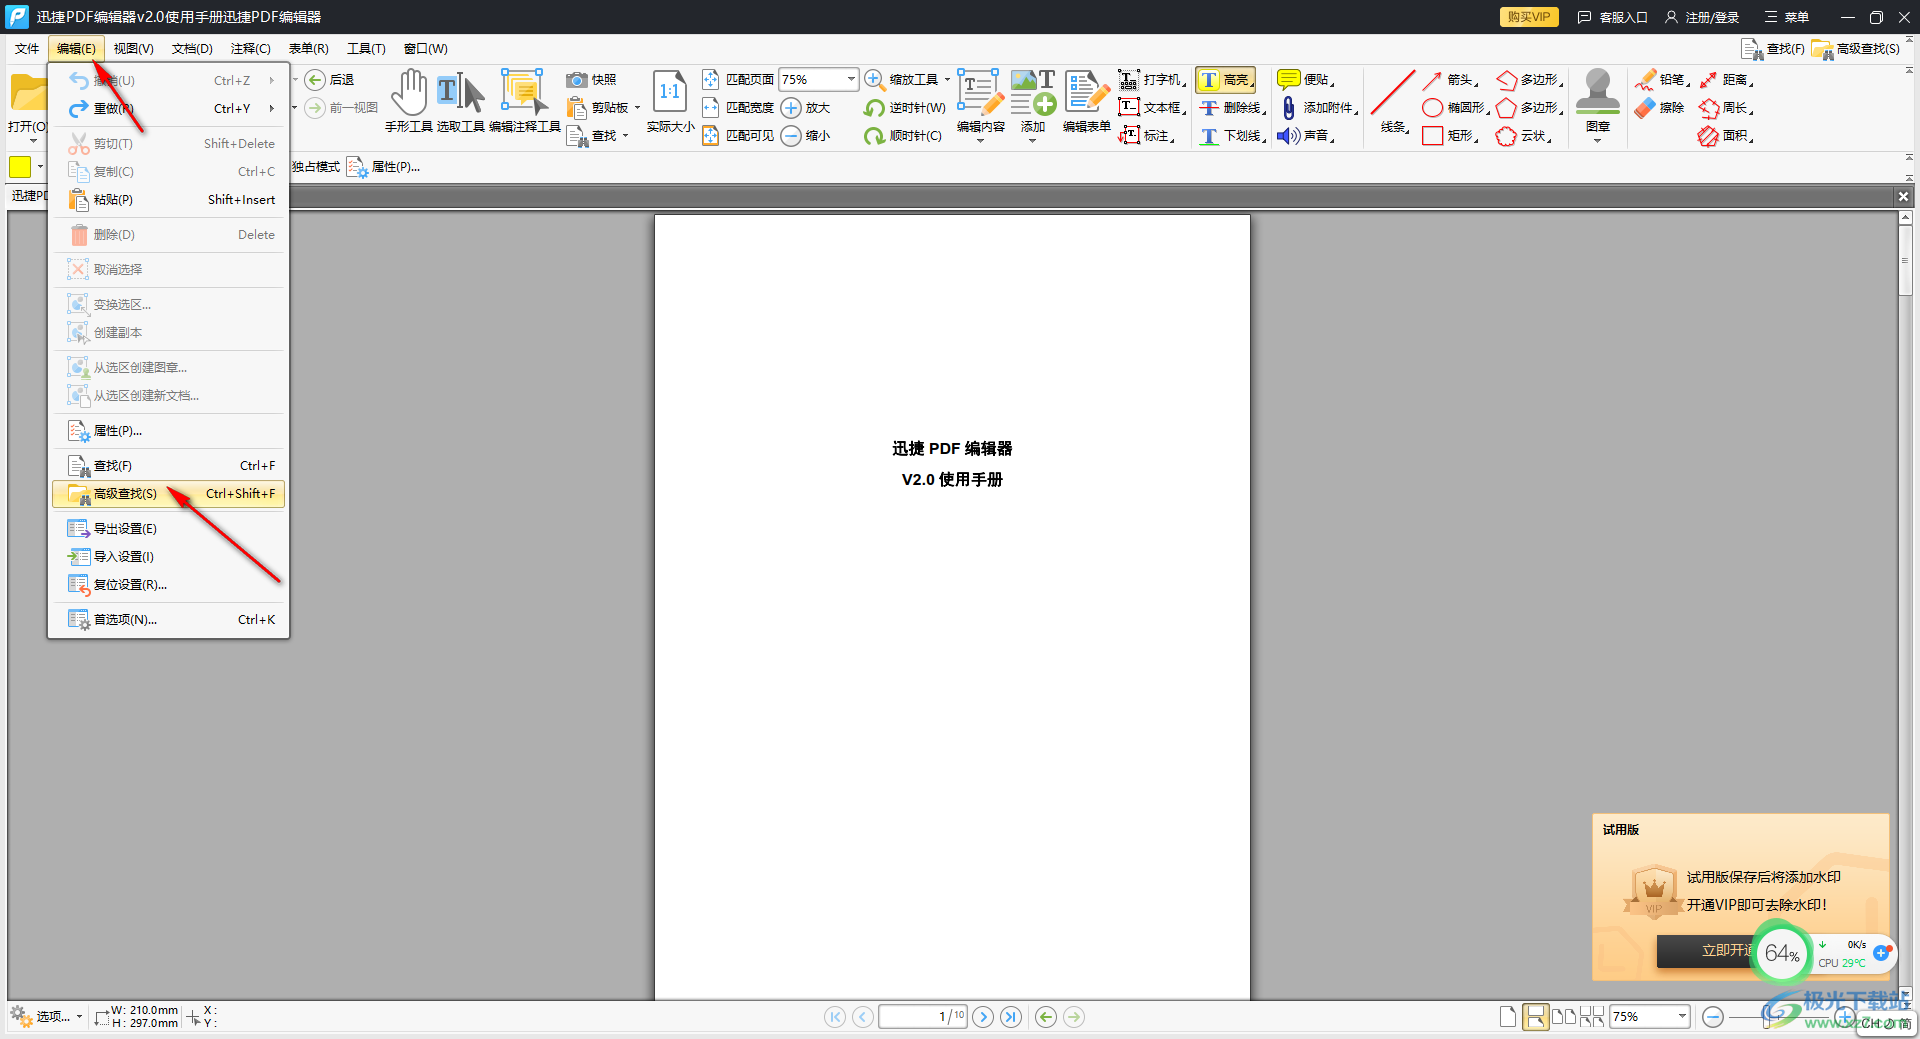Go to the next page
This screenshot has width=1920, height=1039.
point(984,1017)
